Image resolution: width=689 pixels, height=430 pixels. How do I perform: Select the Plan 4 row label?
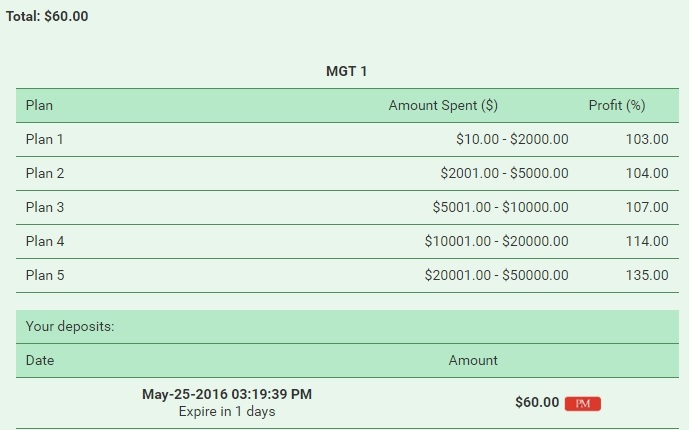pyautogui.click(x=45, y=241)
